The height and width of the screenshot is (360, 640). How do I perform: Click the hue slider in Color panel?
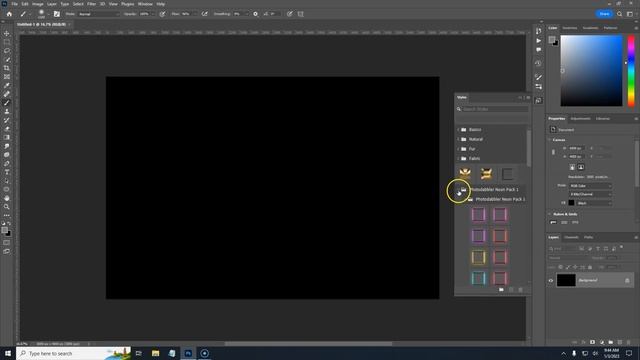click(x=631, y=71)
